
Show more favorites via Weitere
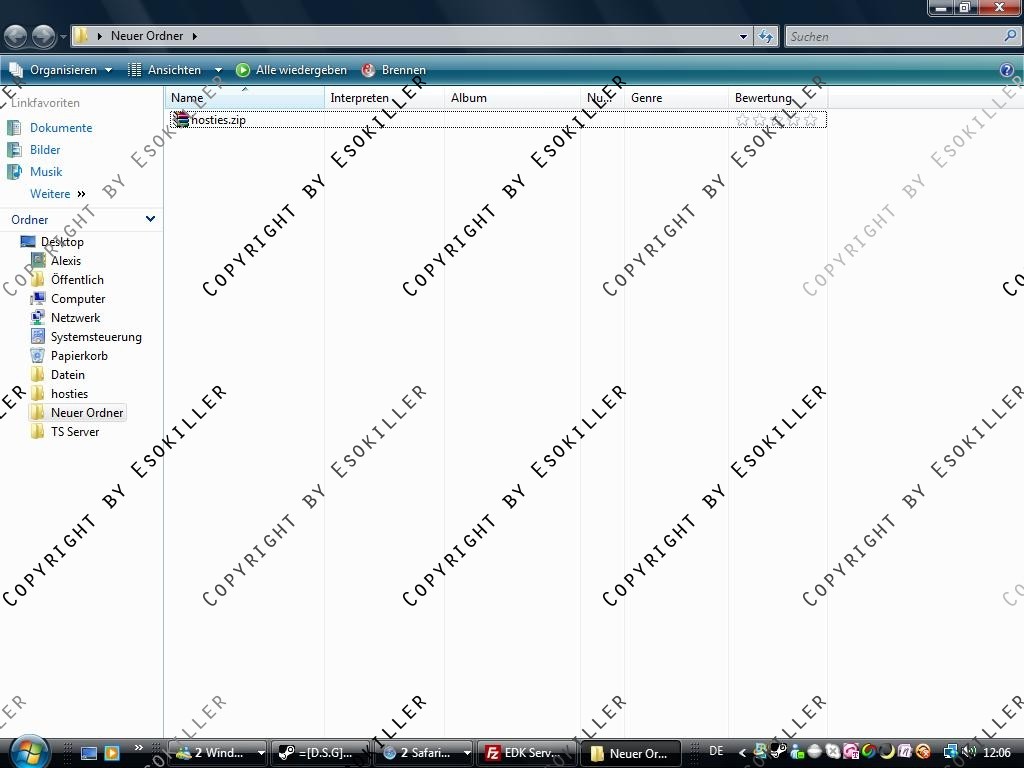click(57, 194)
